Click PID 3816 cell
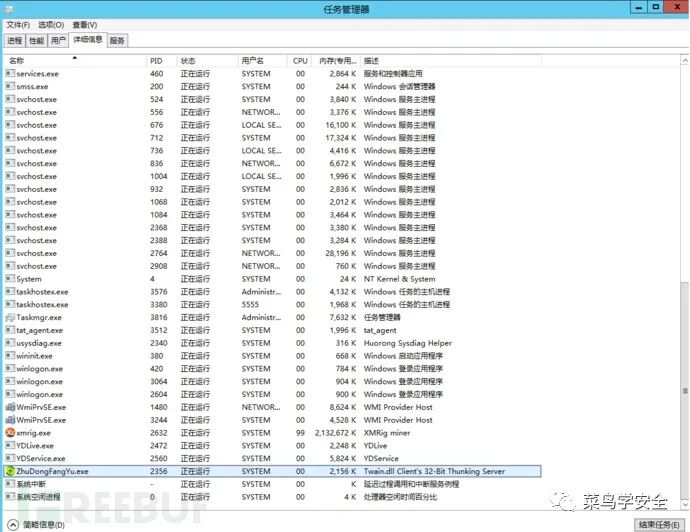The width and height of the screenshot is (690, 532). [158, 318]
